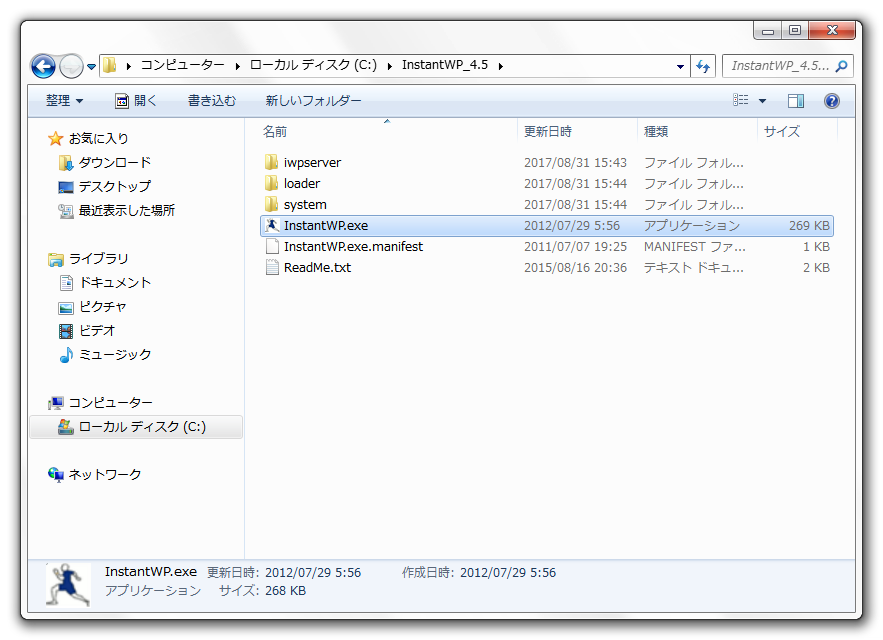Click the MANIFEST ファ... type cell

point(694,247)
